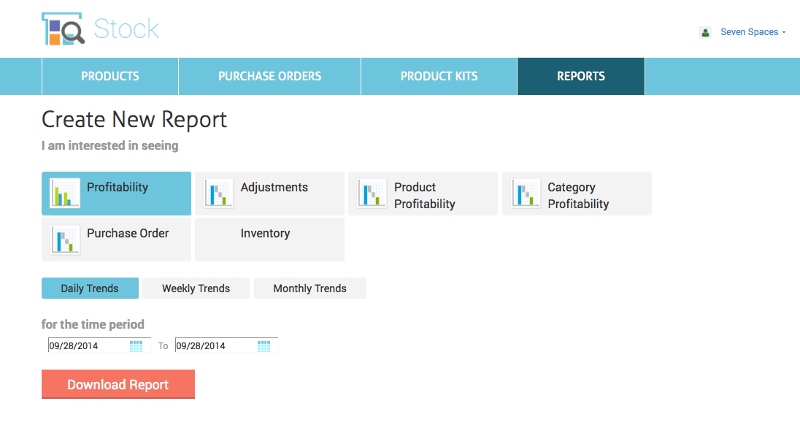Select the Inventory report type
Viewport: 800px width, 428px height.
click(x=270, y=240)
